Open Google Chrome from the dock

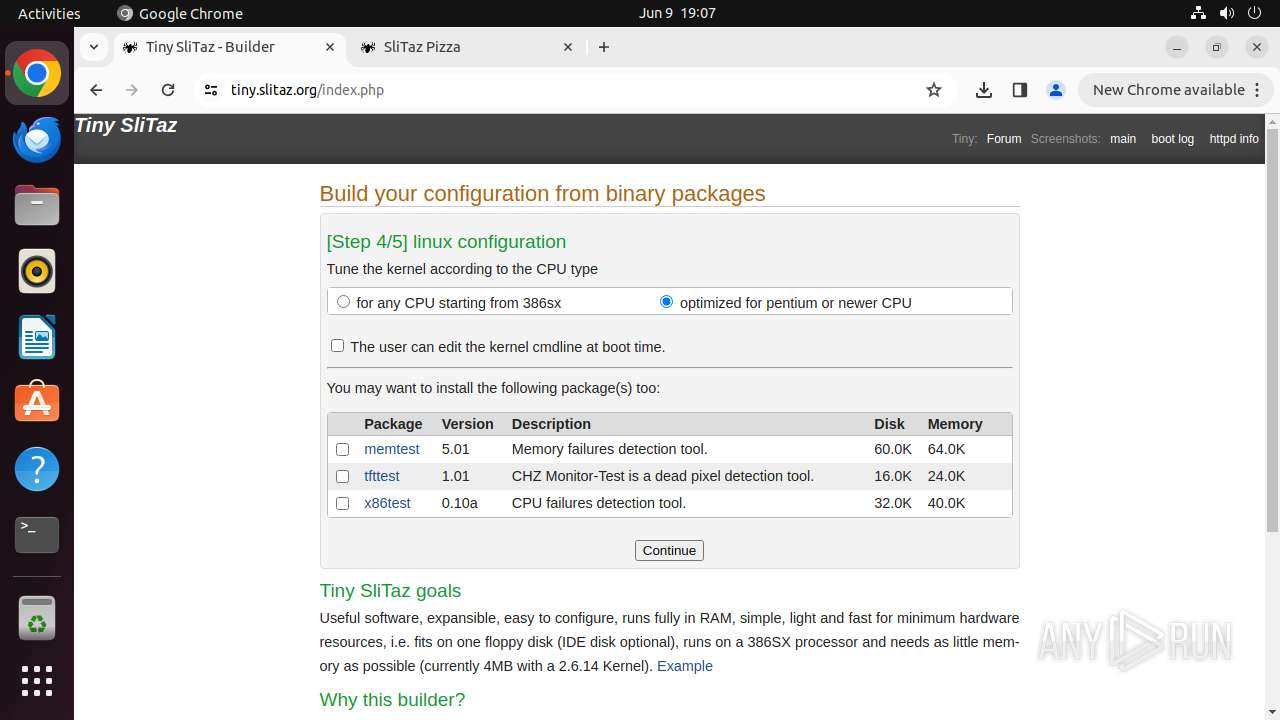pos(37,74)
